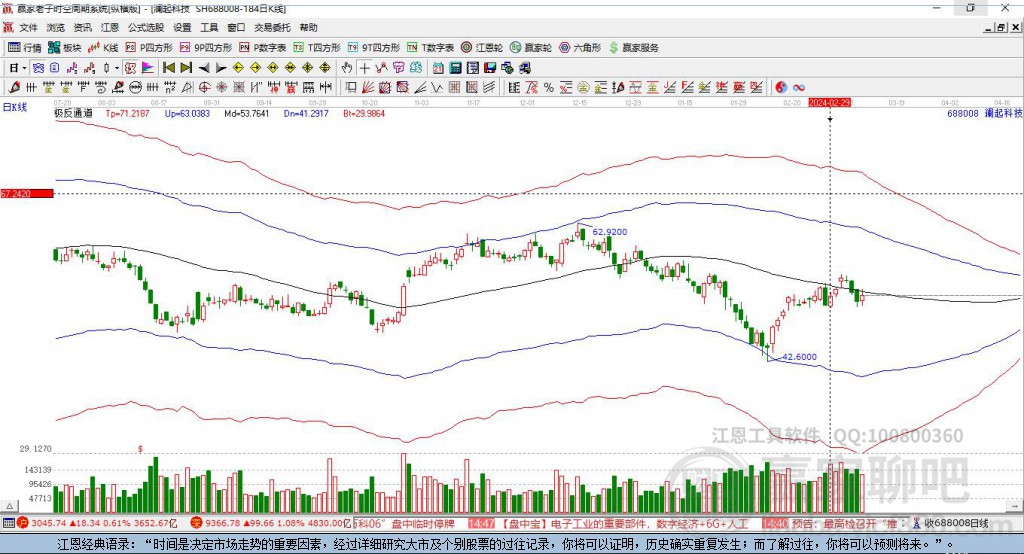Screen dimensions: 1024x554
Task: Click the first yellow diamond arrow icon
Action: [238, 68]
